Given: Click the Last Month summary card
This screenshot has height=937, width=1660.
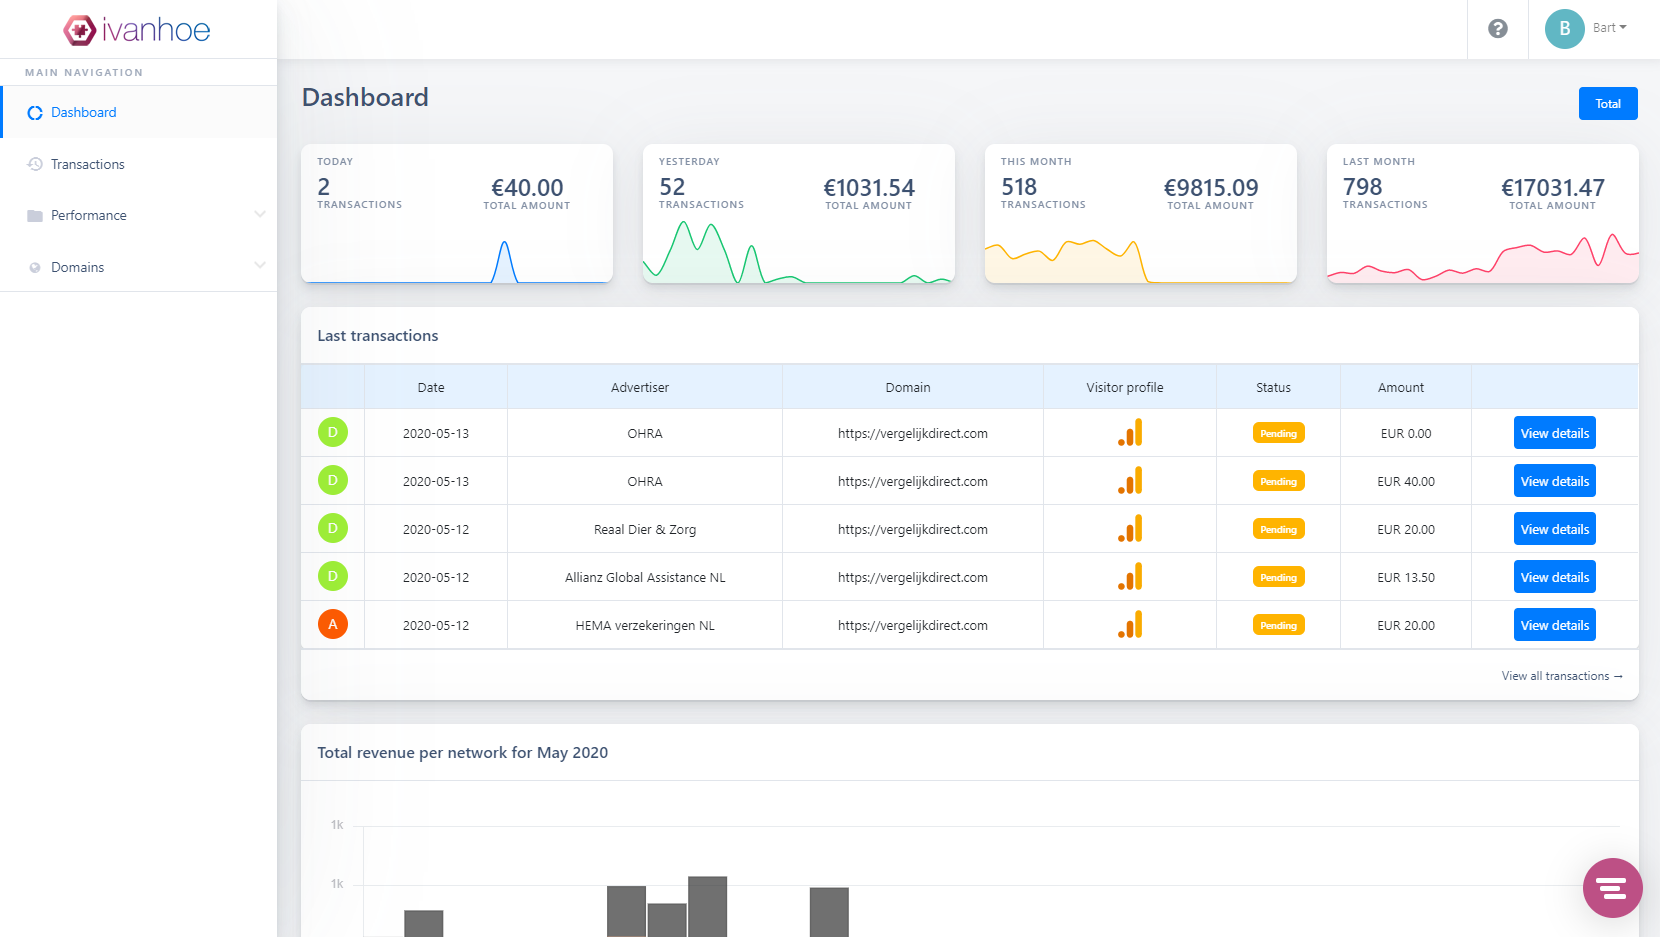Looking at the screenshot, I should click(x=1482, y=213).
